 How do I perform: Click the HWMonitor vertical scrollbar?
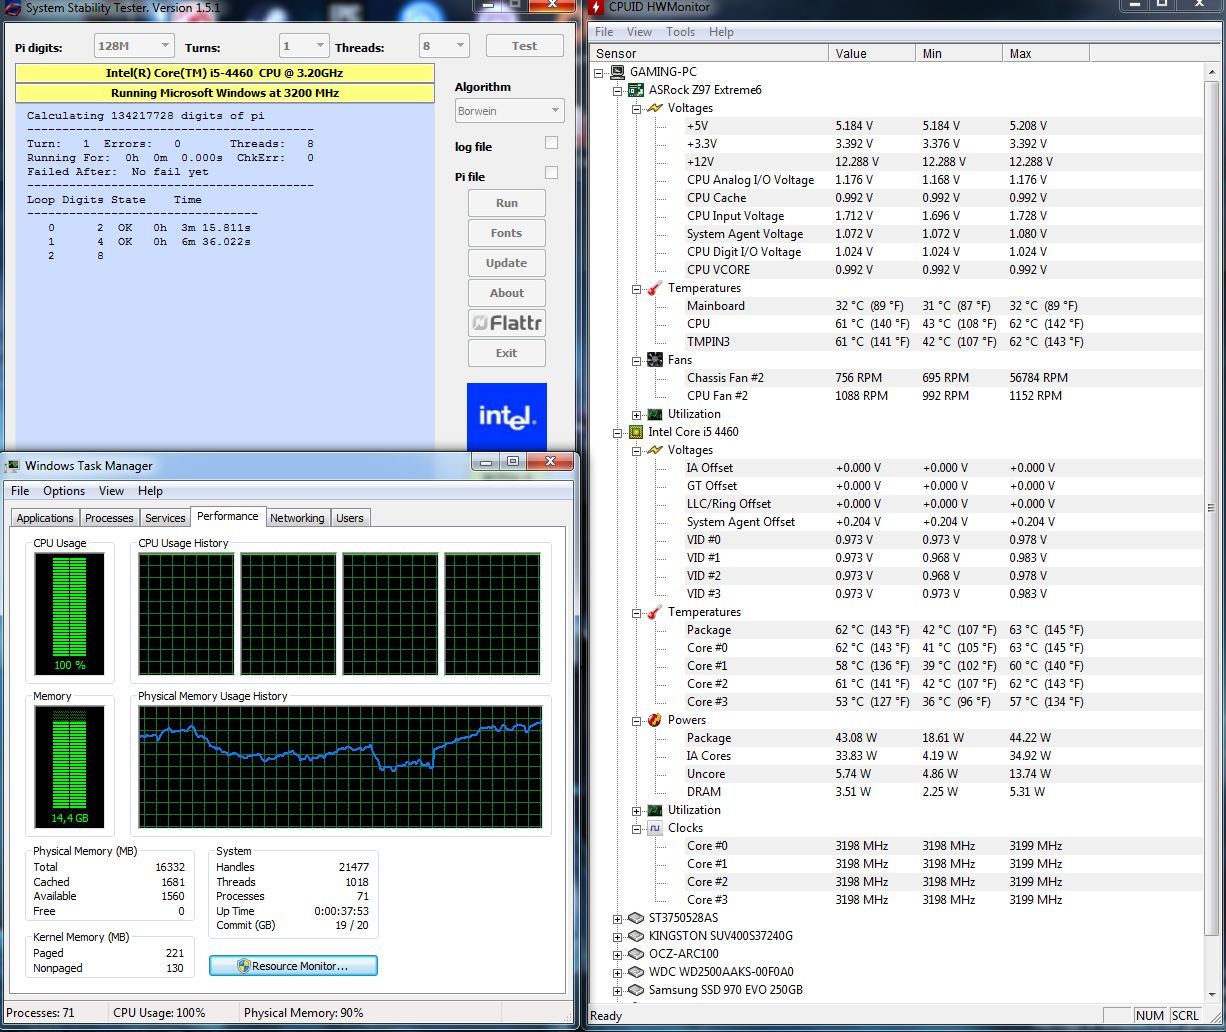click(1215, 500)
